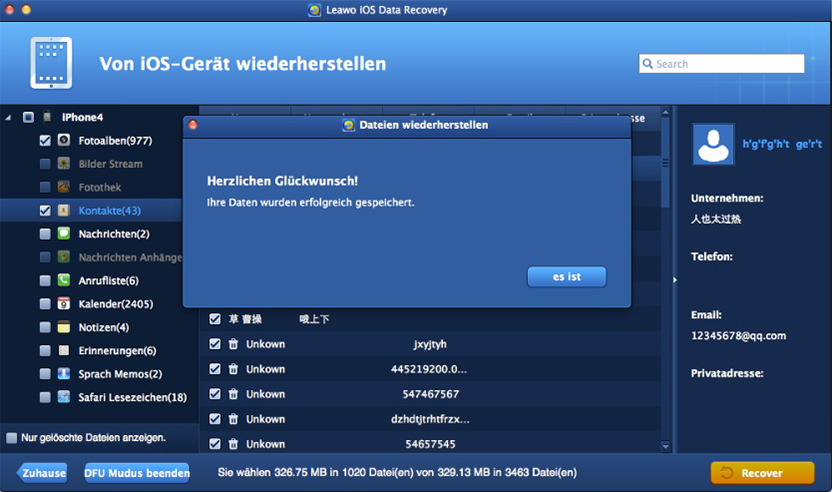Image resolution: width=834 pixels, height=492 pixels.
Task: Click the trash icon in 54657545 row
Action: 233,444
